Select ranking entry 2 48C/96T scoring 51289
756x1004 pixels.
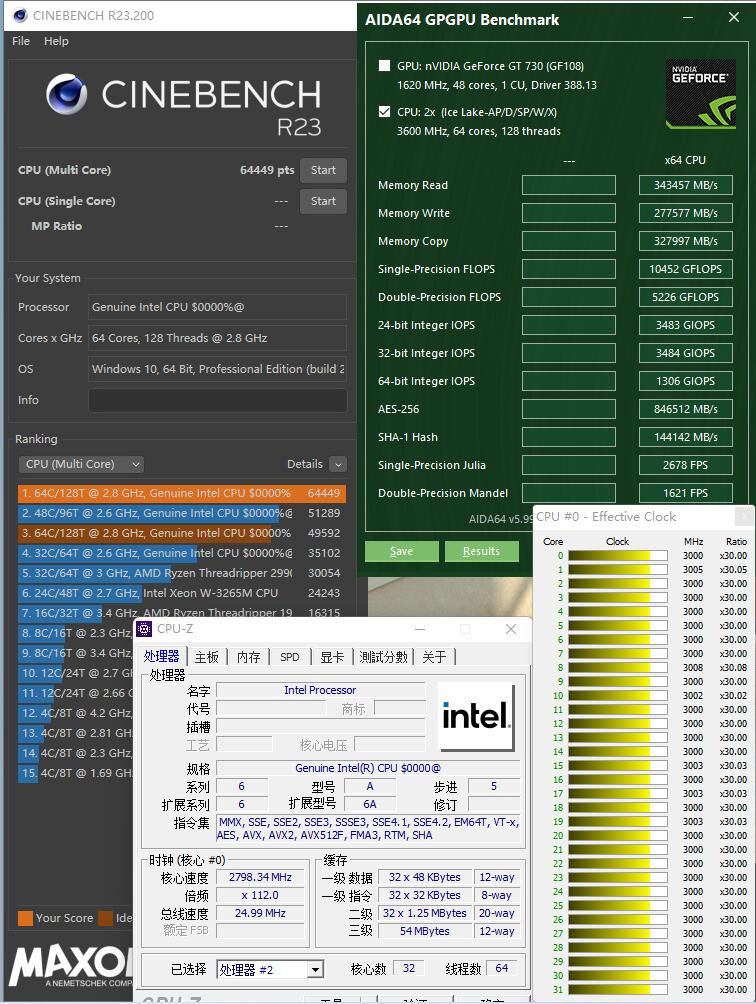182,513
